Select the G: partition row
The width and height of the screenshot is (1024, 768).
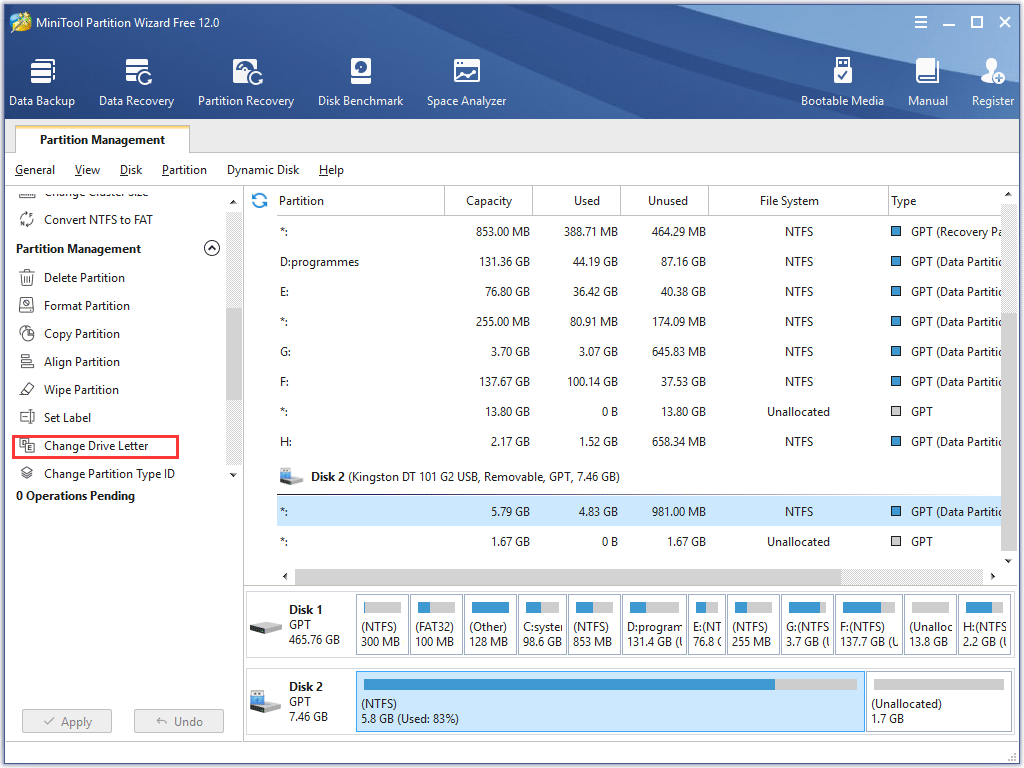coord(639,352)
